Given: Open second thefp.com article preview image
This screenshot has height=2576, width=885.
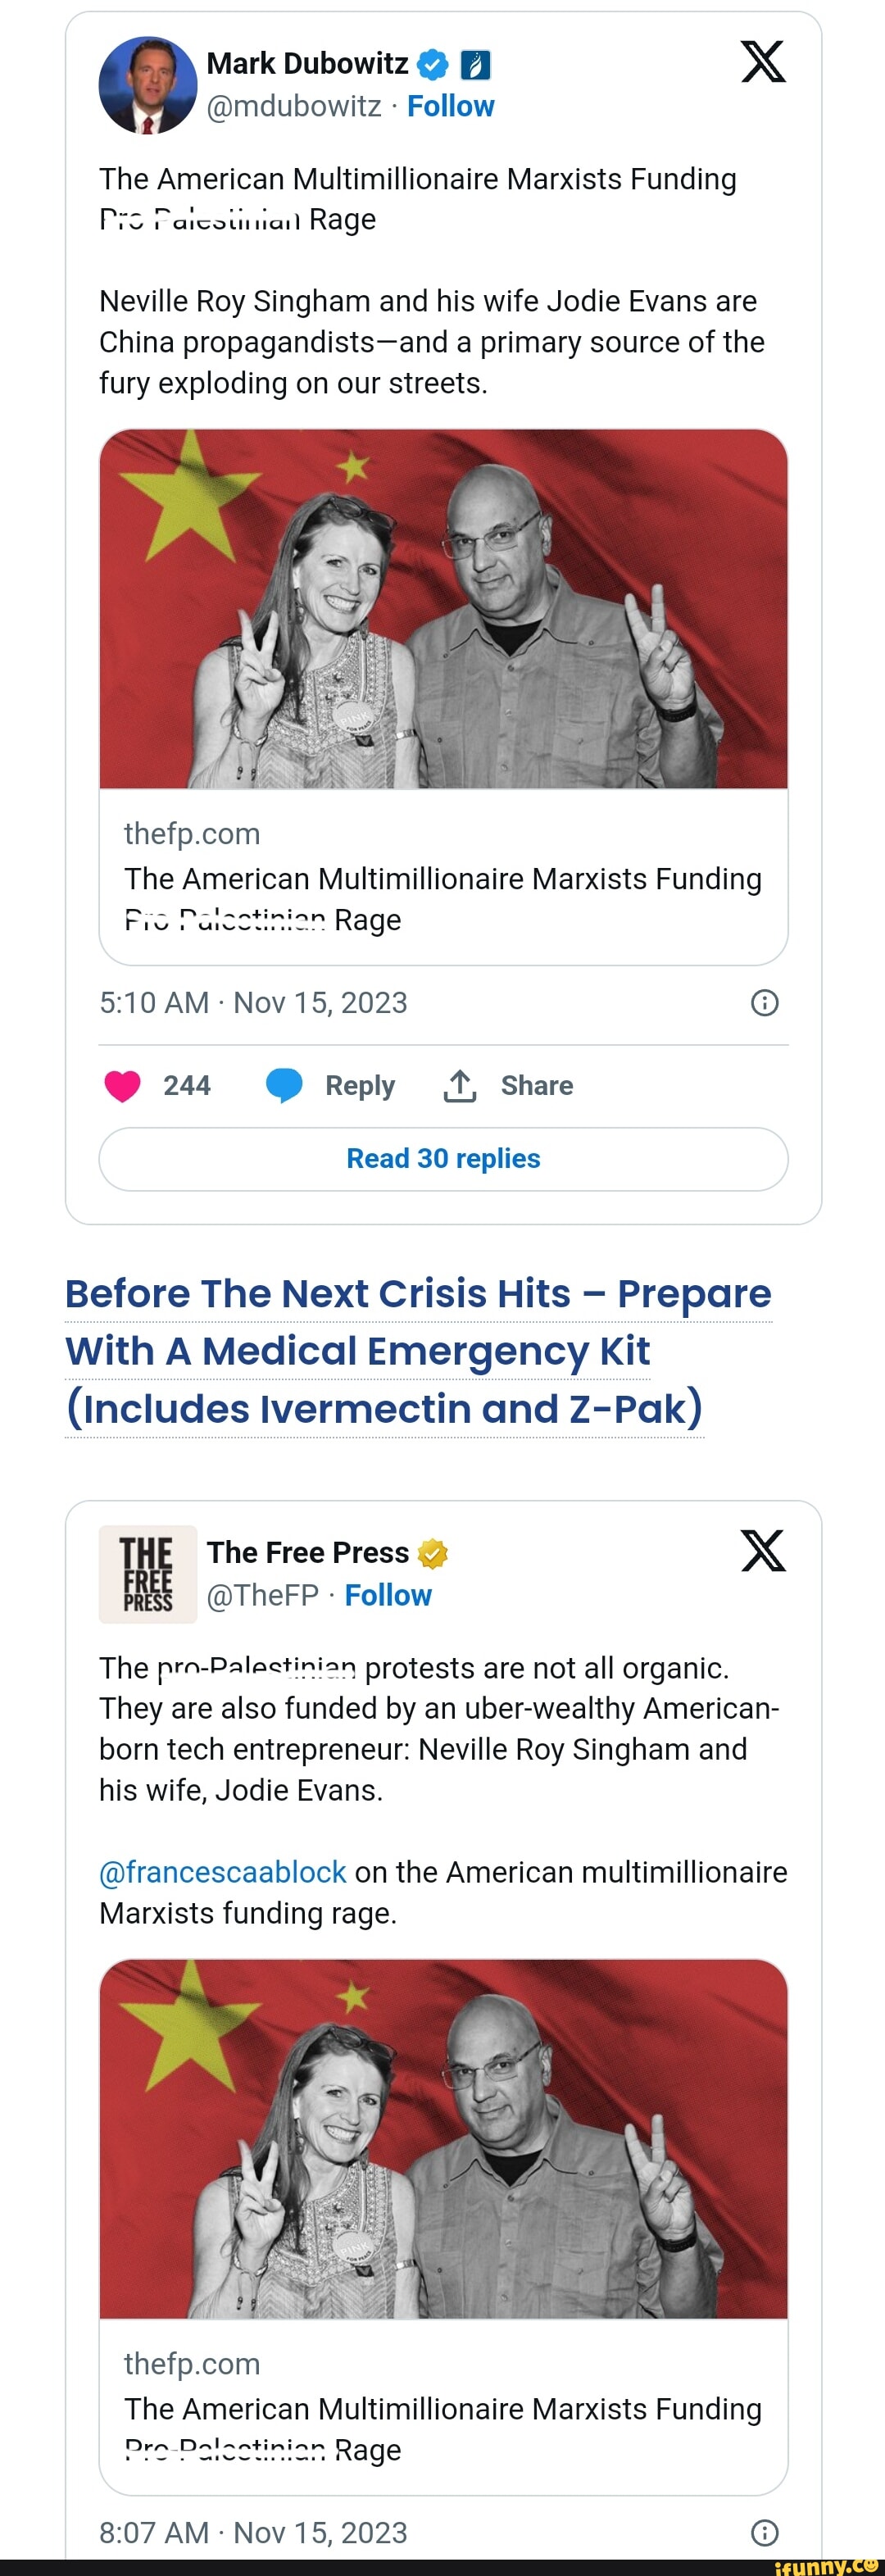Looking at the screenshot, I should point(443,2138).
